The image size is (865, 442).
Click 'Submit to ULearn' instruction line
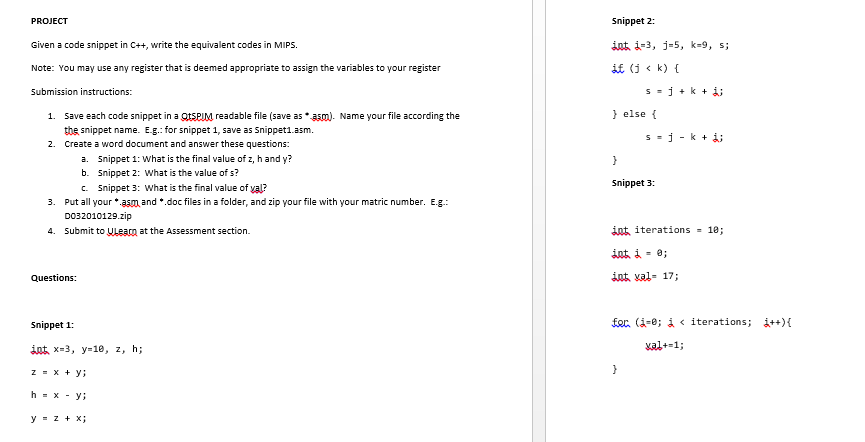[157, 231]
